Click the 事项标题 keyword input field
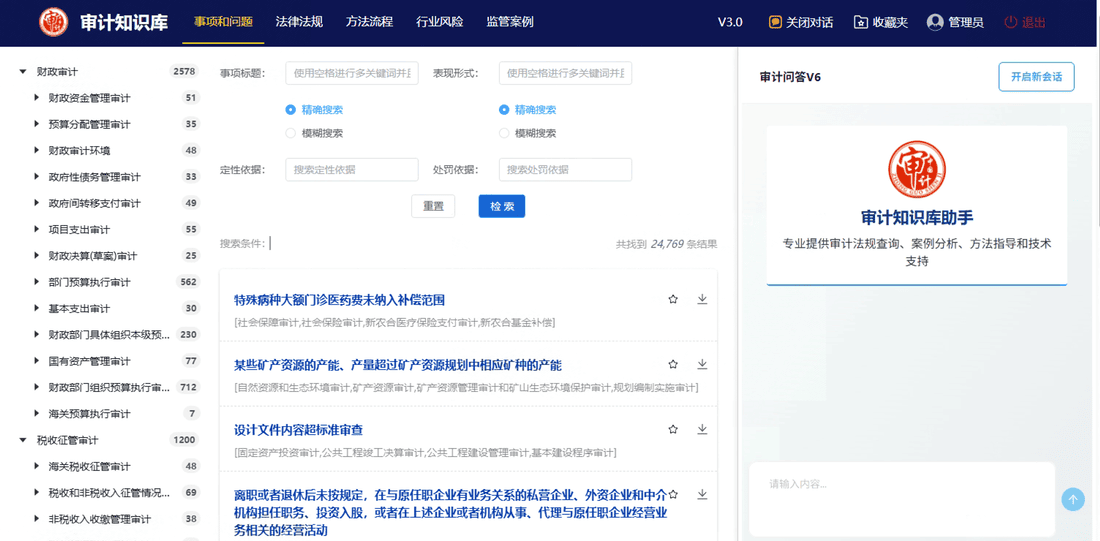The image size is (1100, 541). pyautogui.click(x=352, y=73)
